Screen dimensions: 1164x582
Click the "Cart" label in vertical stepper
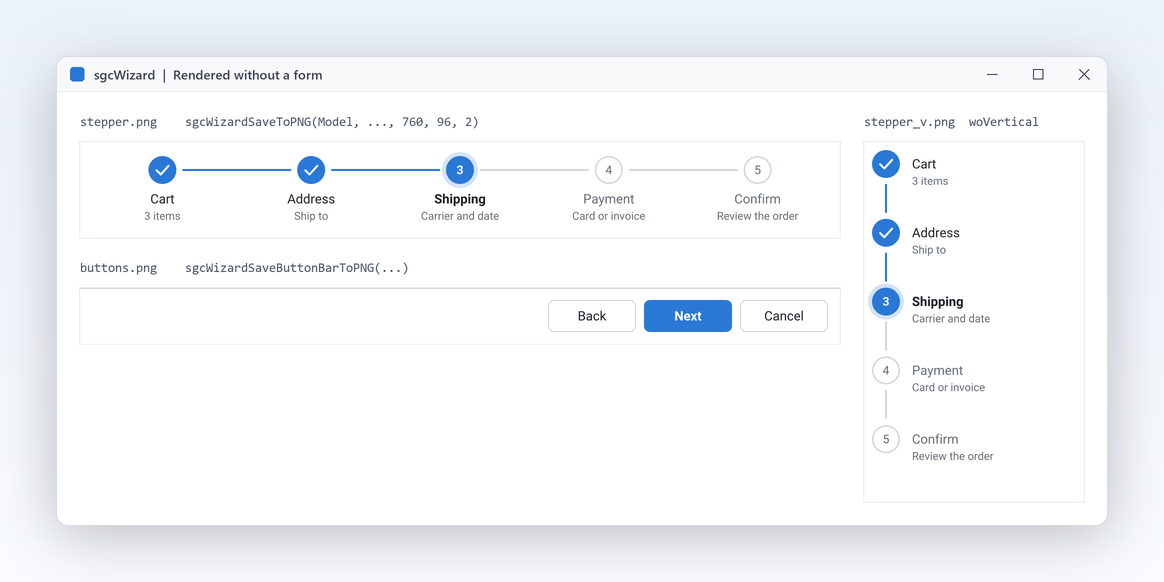pos(924,164)
